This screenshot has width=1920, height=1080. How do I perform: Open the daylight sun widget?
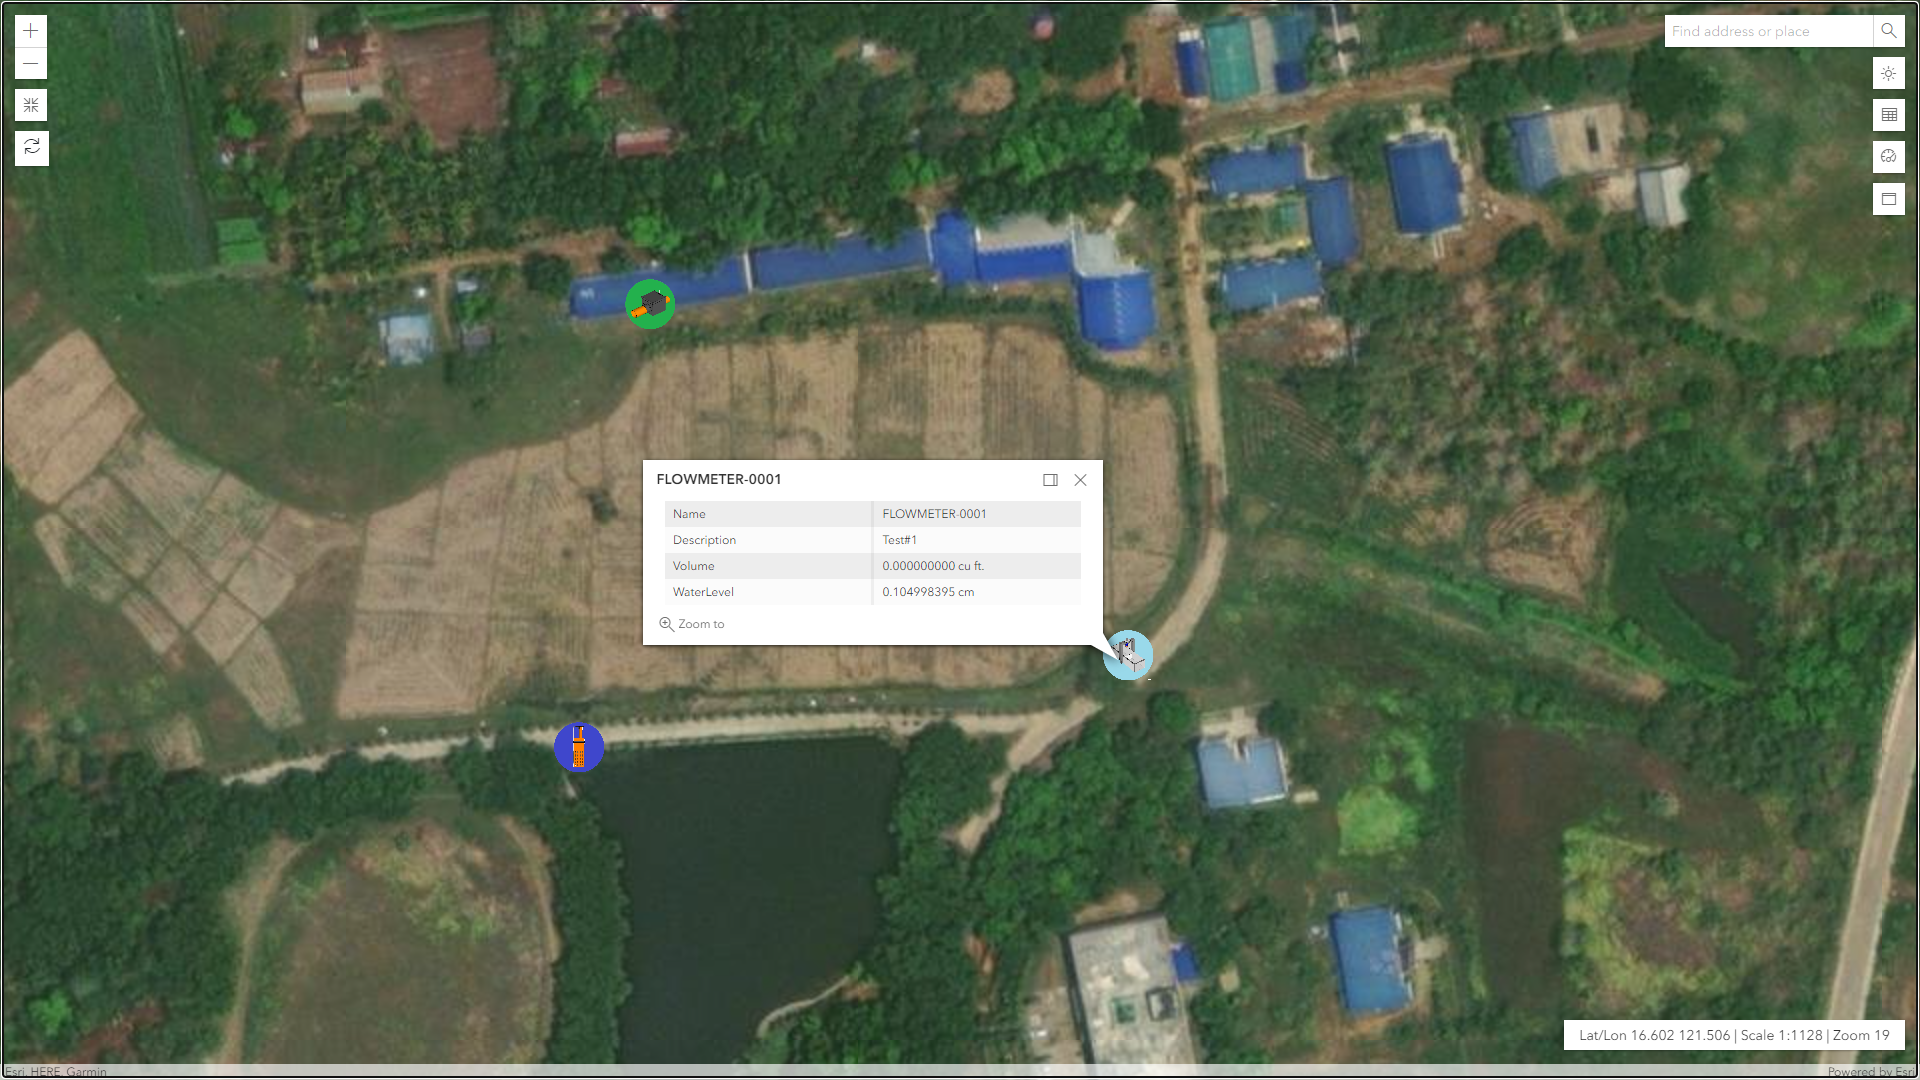point(1888,73)
